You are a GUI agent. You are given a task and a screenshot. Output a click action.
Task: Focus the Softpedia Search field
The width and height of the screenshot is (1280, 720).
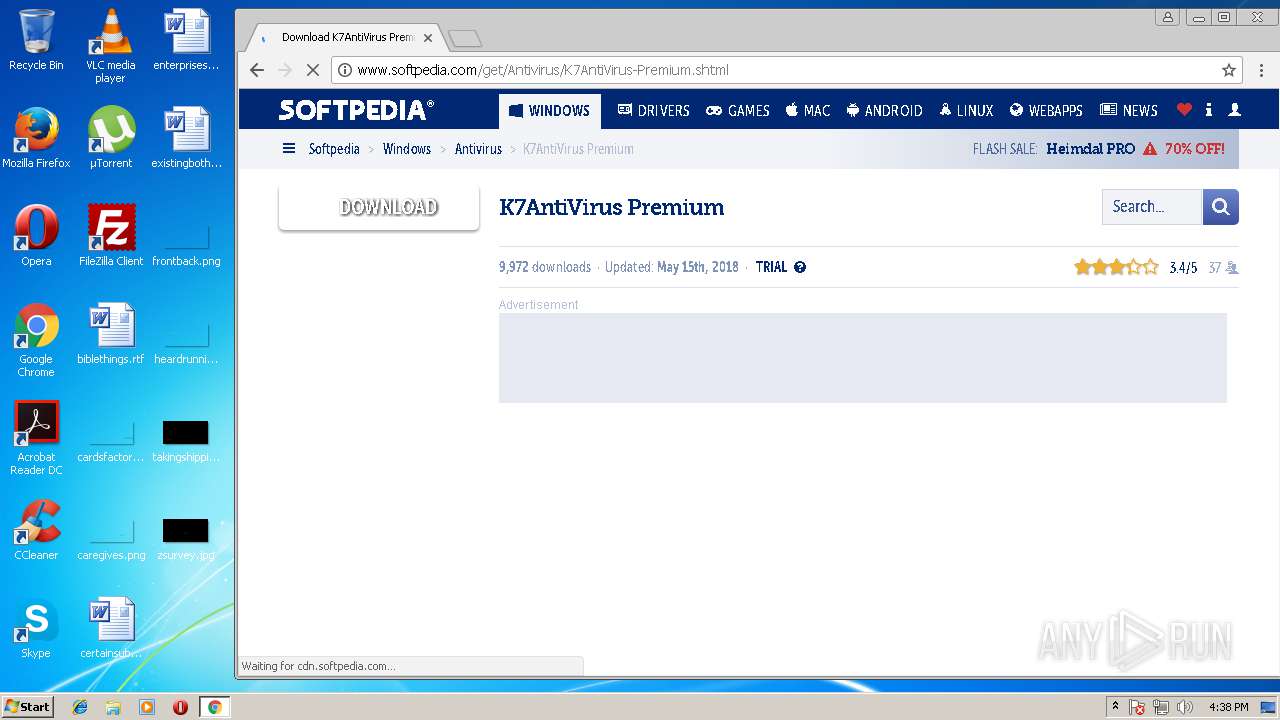click(x=1152, y=207)
